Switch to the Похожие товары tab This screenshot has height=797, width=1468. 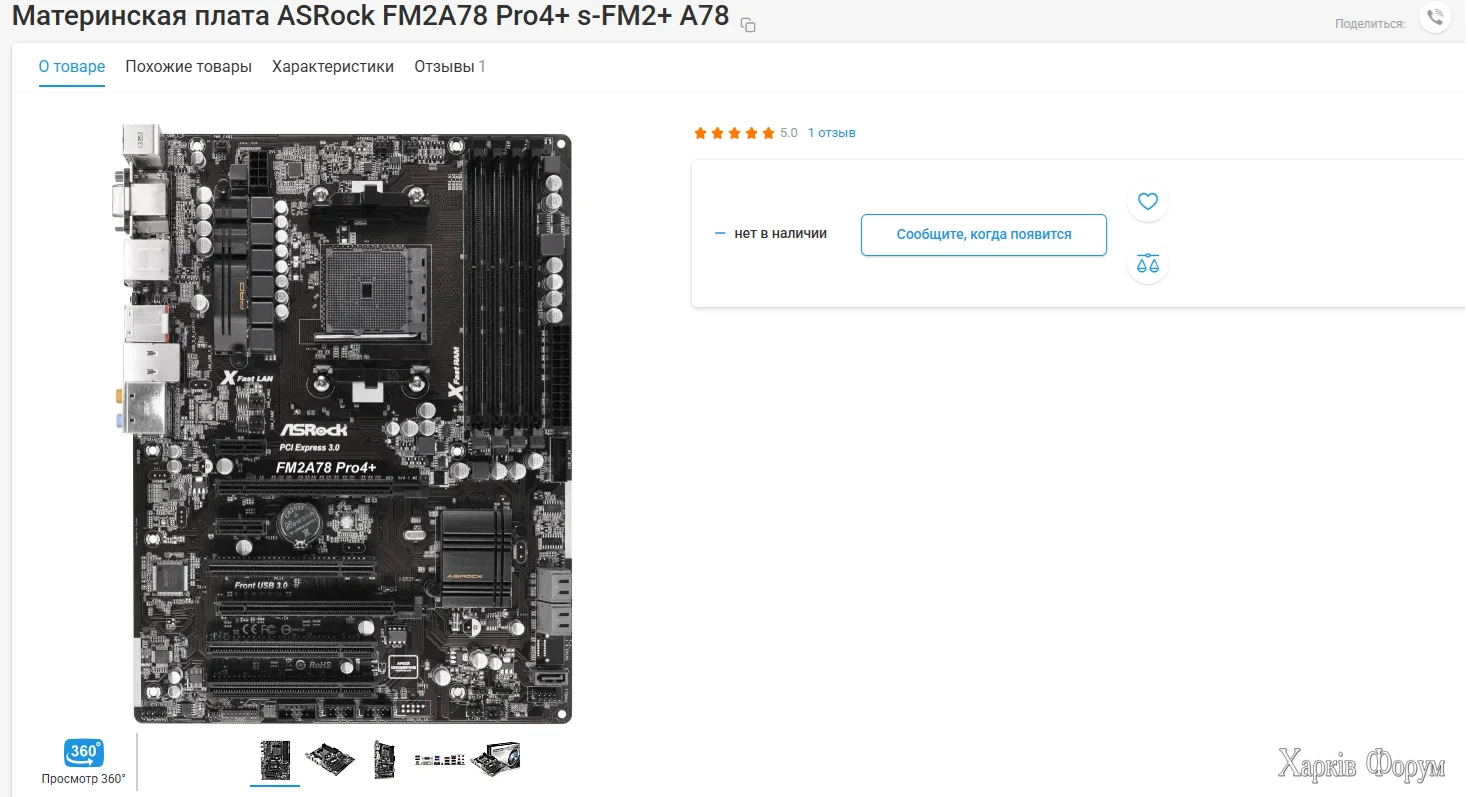188,67
